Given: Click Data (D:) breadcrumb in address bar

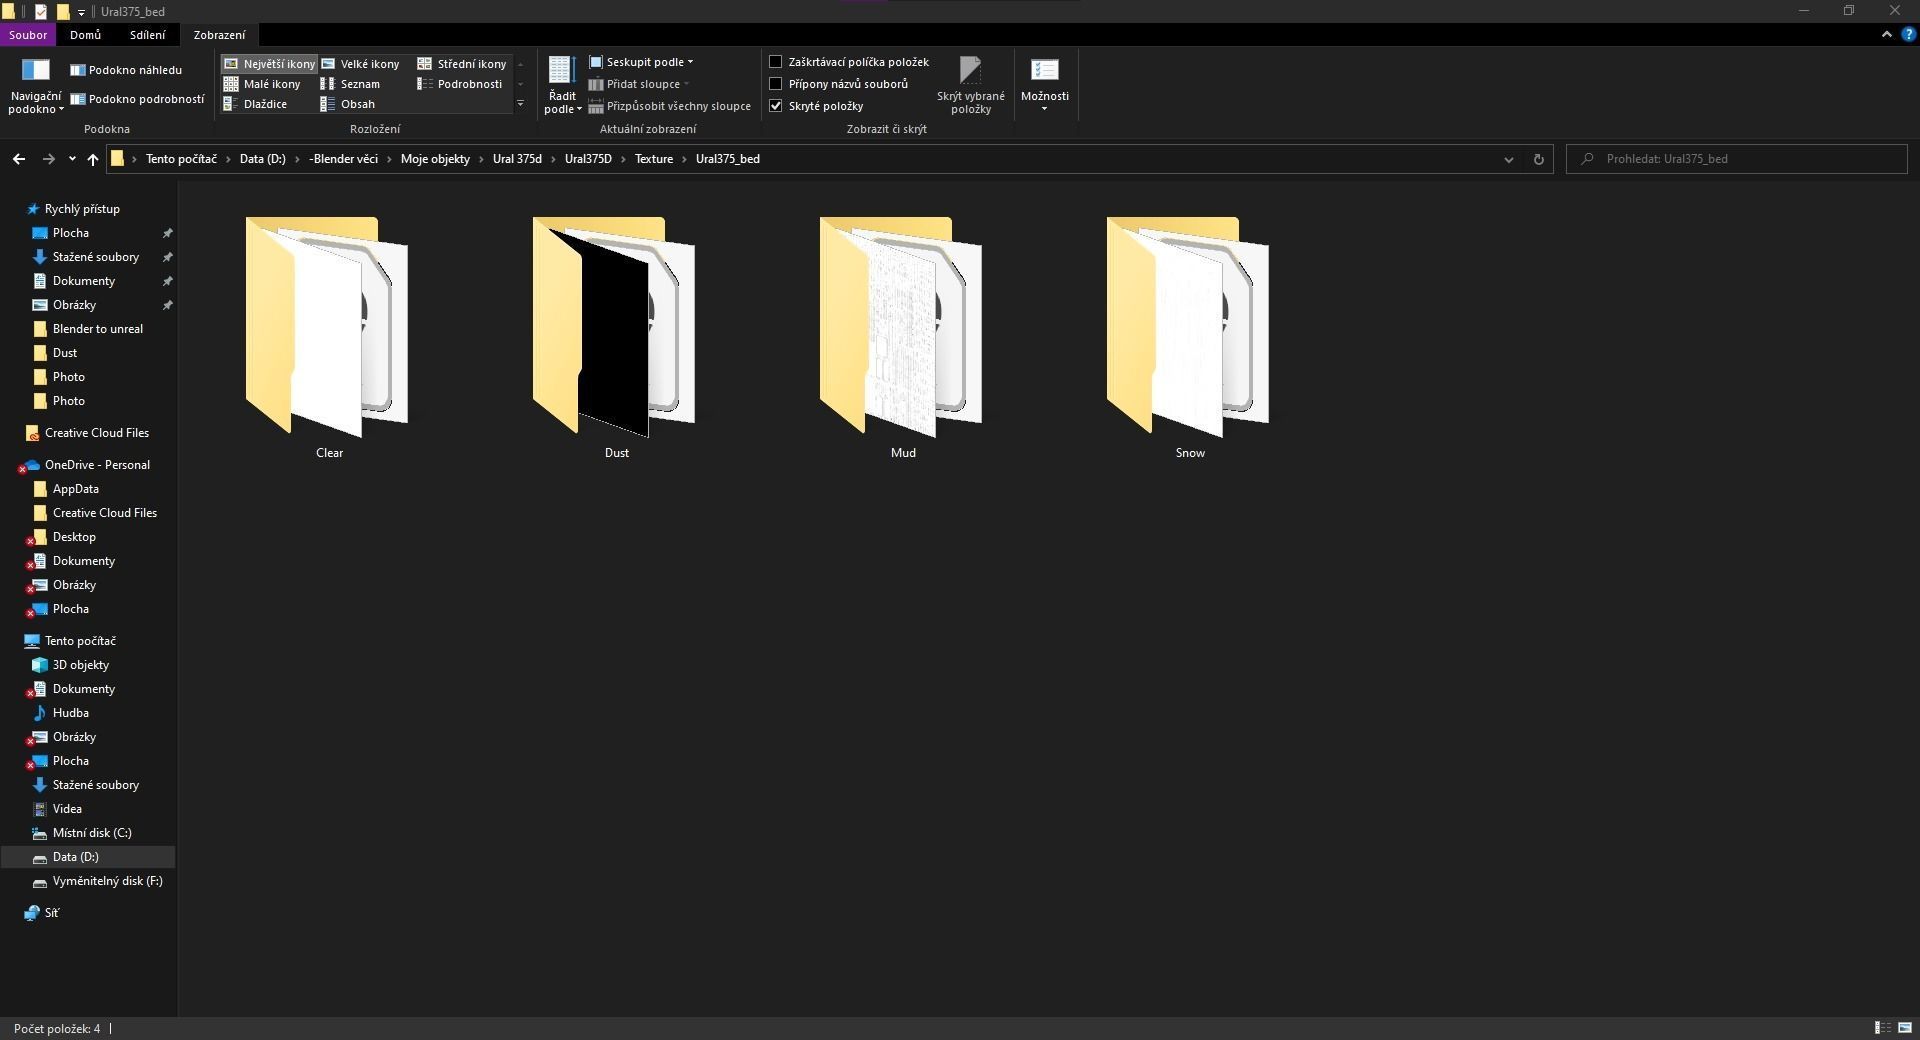Looking at the screenshot, I should point(262,159).
